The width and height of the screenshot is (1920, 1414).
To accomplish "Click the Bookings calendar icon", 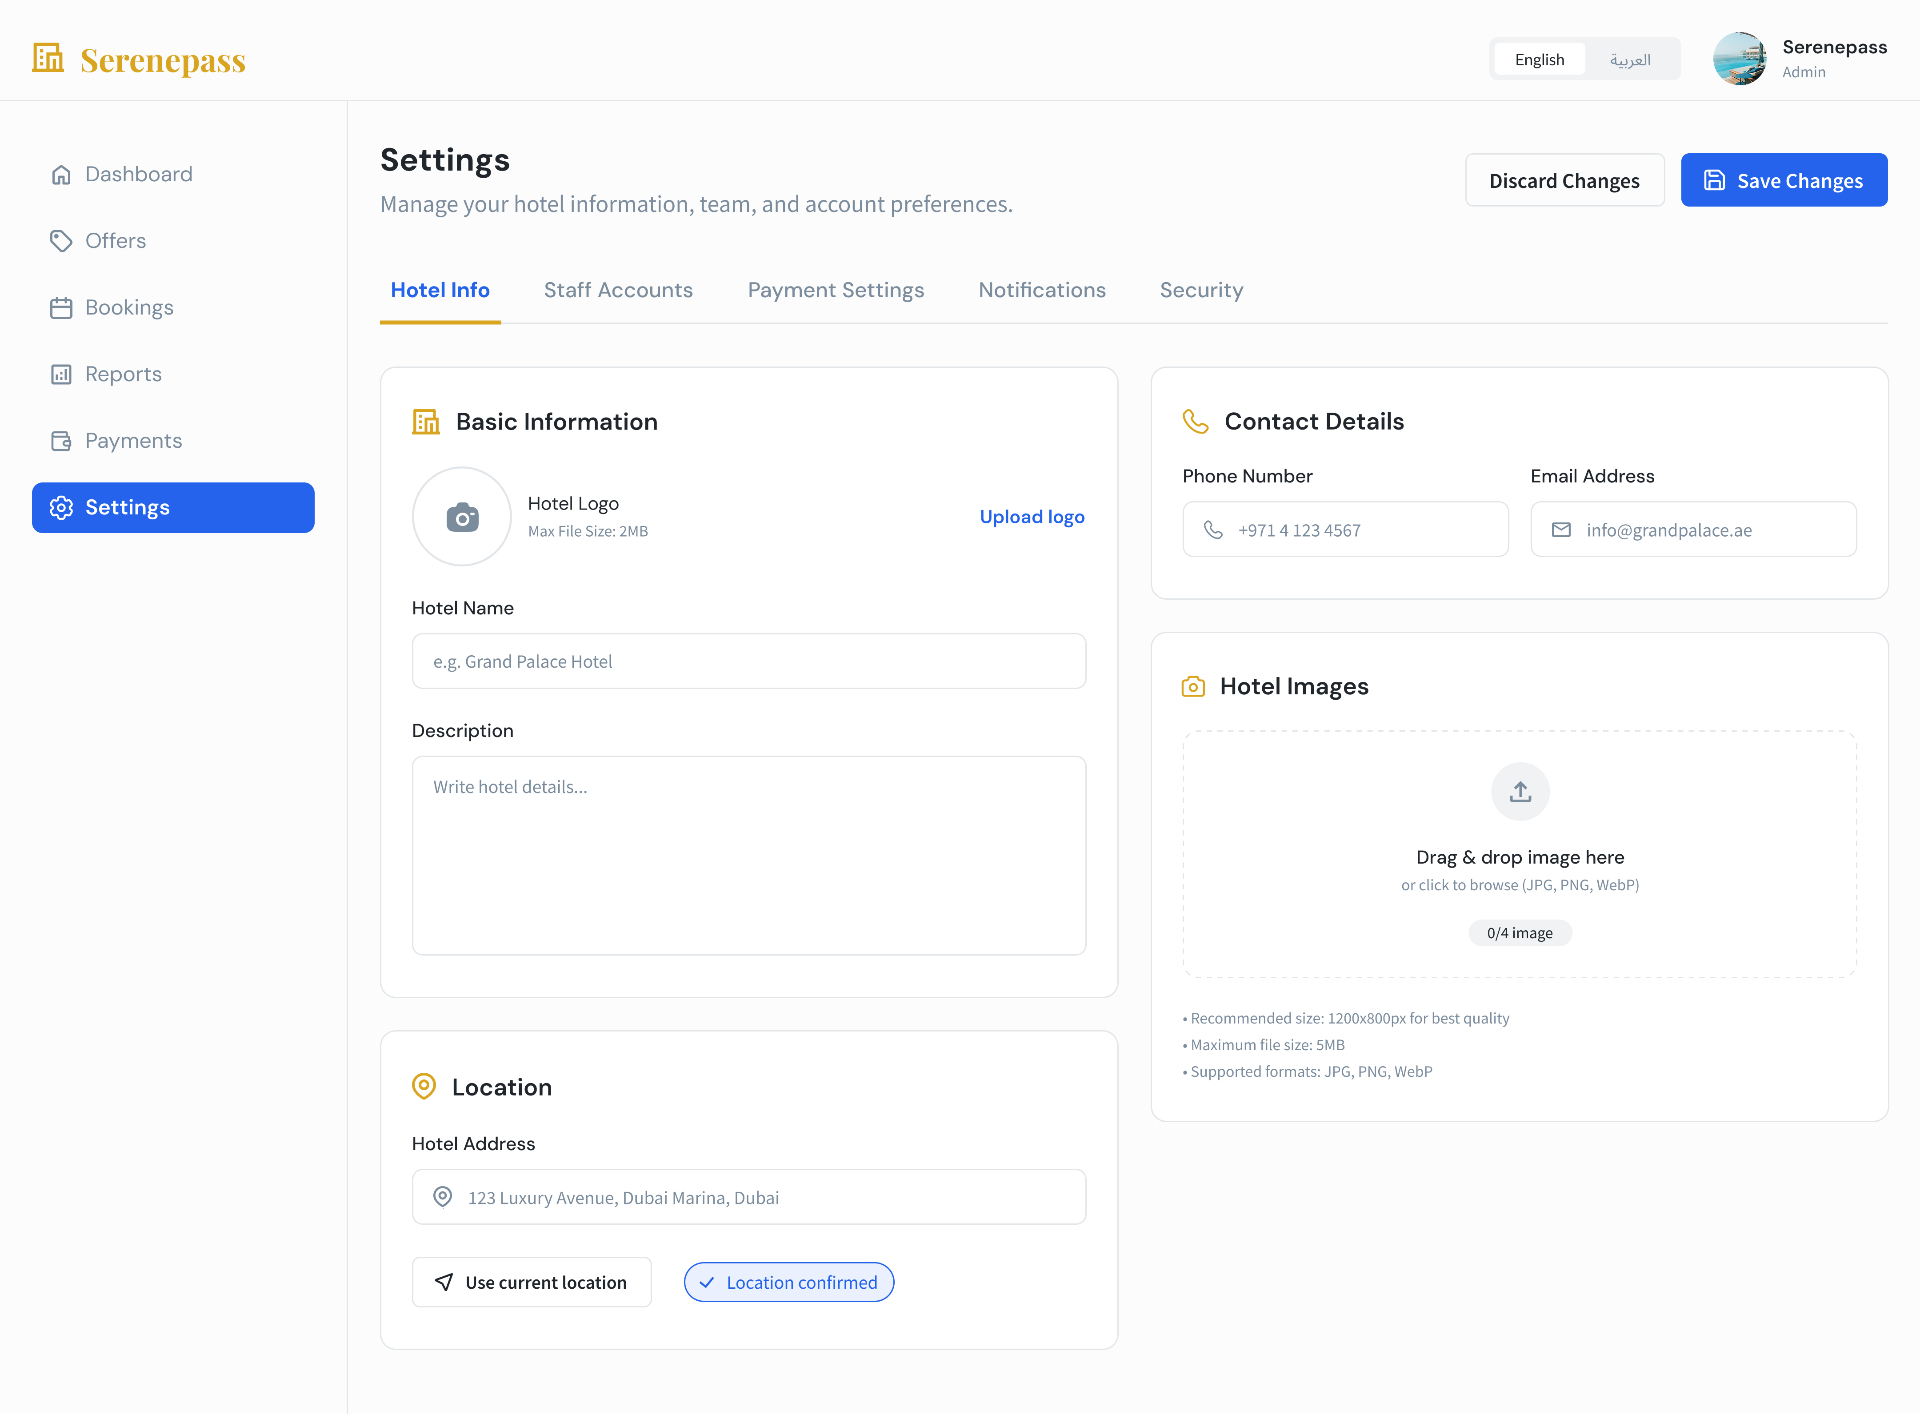I will click(x=61, y=308).
